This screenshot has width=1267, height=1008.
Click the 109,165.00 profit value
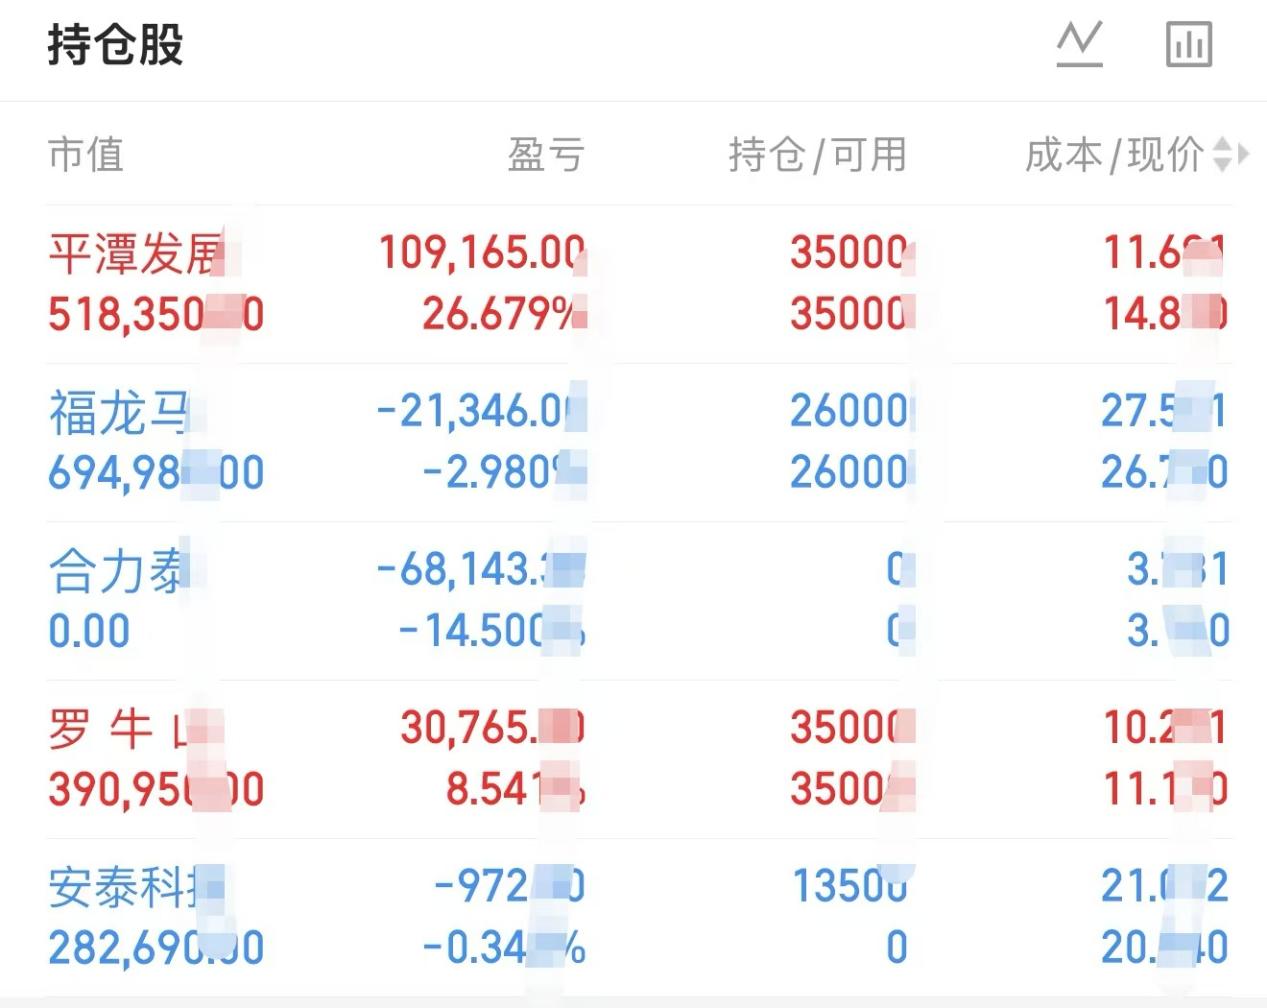click(480, 253)
